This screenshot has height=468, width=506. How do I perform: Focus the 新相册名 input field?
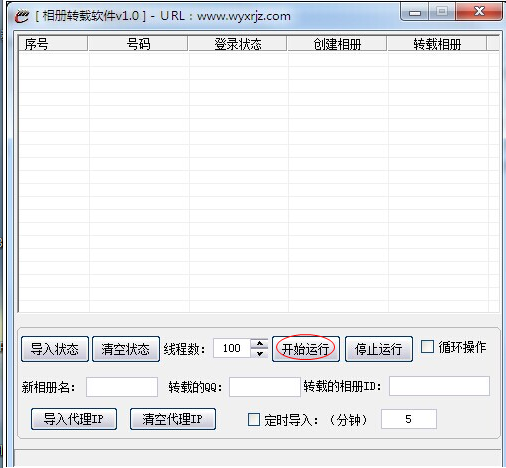click(x=122, y=387)
